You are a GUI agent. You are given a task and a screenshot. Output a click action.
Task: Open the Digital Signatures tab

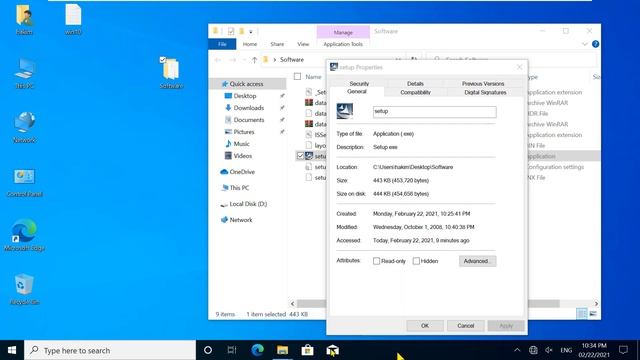click(x=485, y=92)
